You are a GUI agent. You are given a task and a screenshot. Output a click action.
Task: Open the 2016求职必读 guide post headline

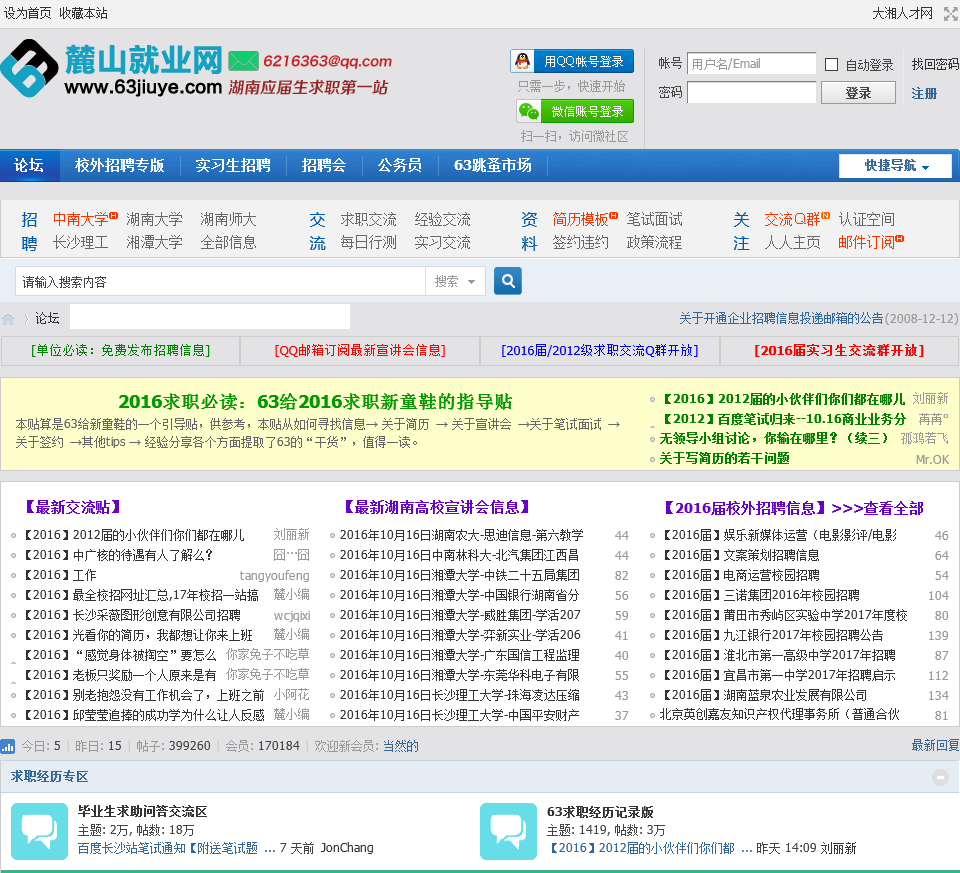click(x=315, y=402)
